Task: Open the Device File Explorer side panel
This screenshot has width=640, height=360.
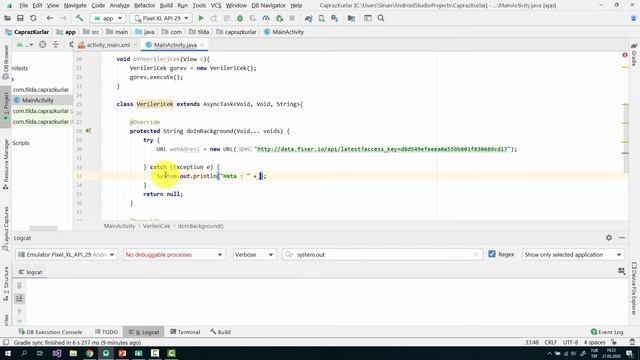Action: [634, 289]
